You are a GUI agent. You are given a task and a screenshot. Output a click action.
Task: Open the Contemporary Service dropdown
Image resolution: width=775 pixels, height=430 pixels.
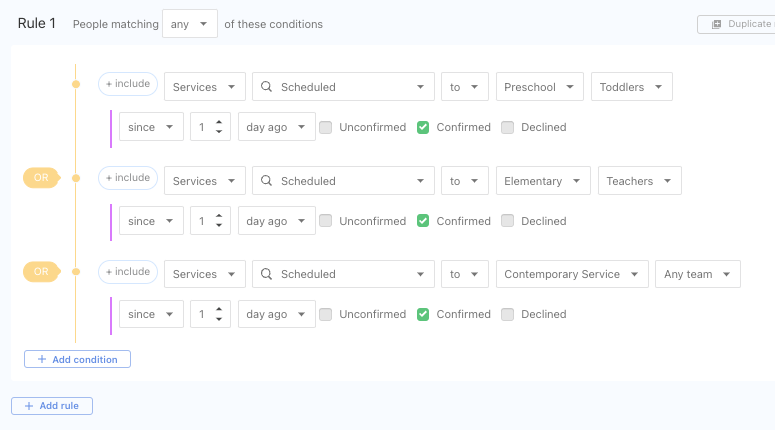(x=571, y=274)
